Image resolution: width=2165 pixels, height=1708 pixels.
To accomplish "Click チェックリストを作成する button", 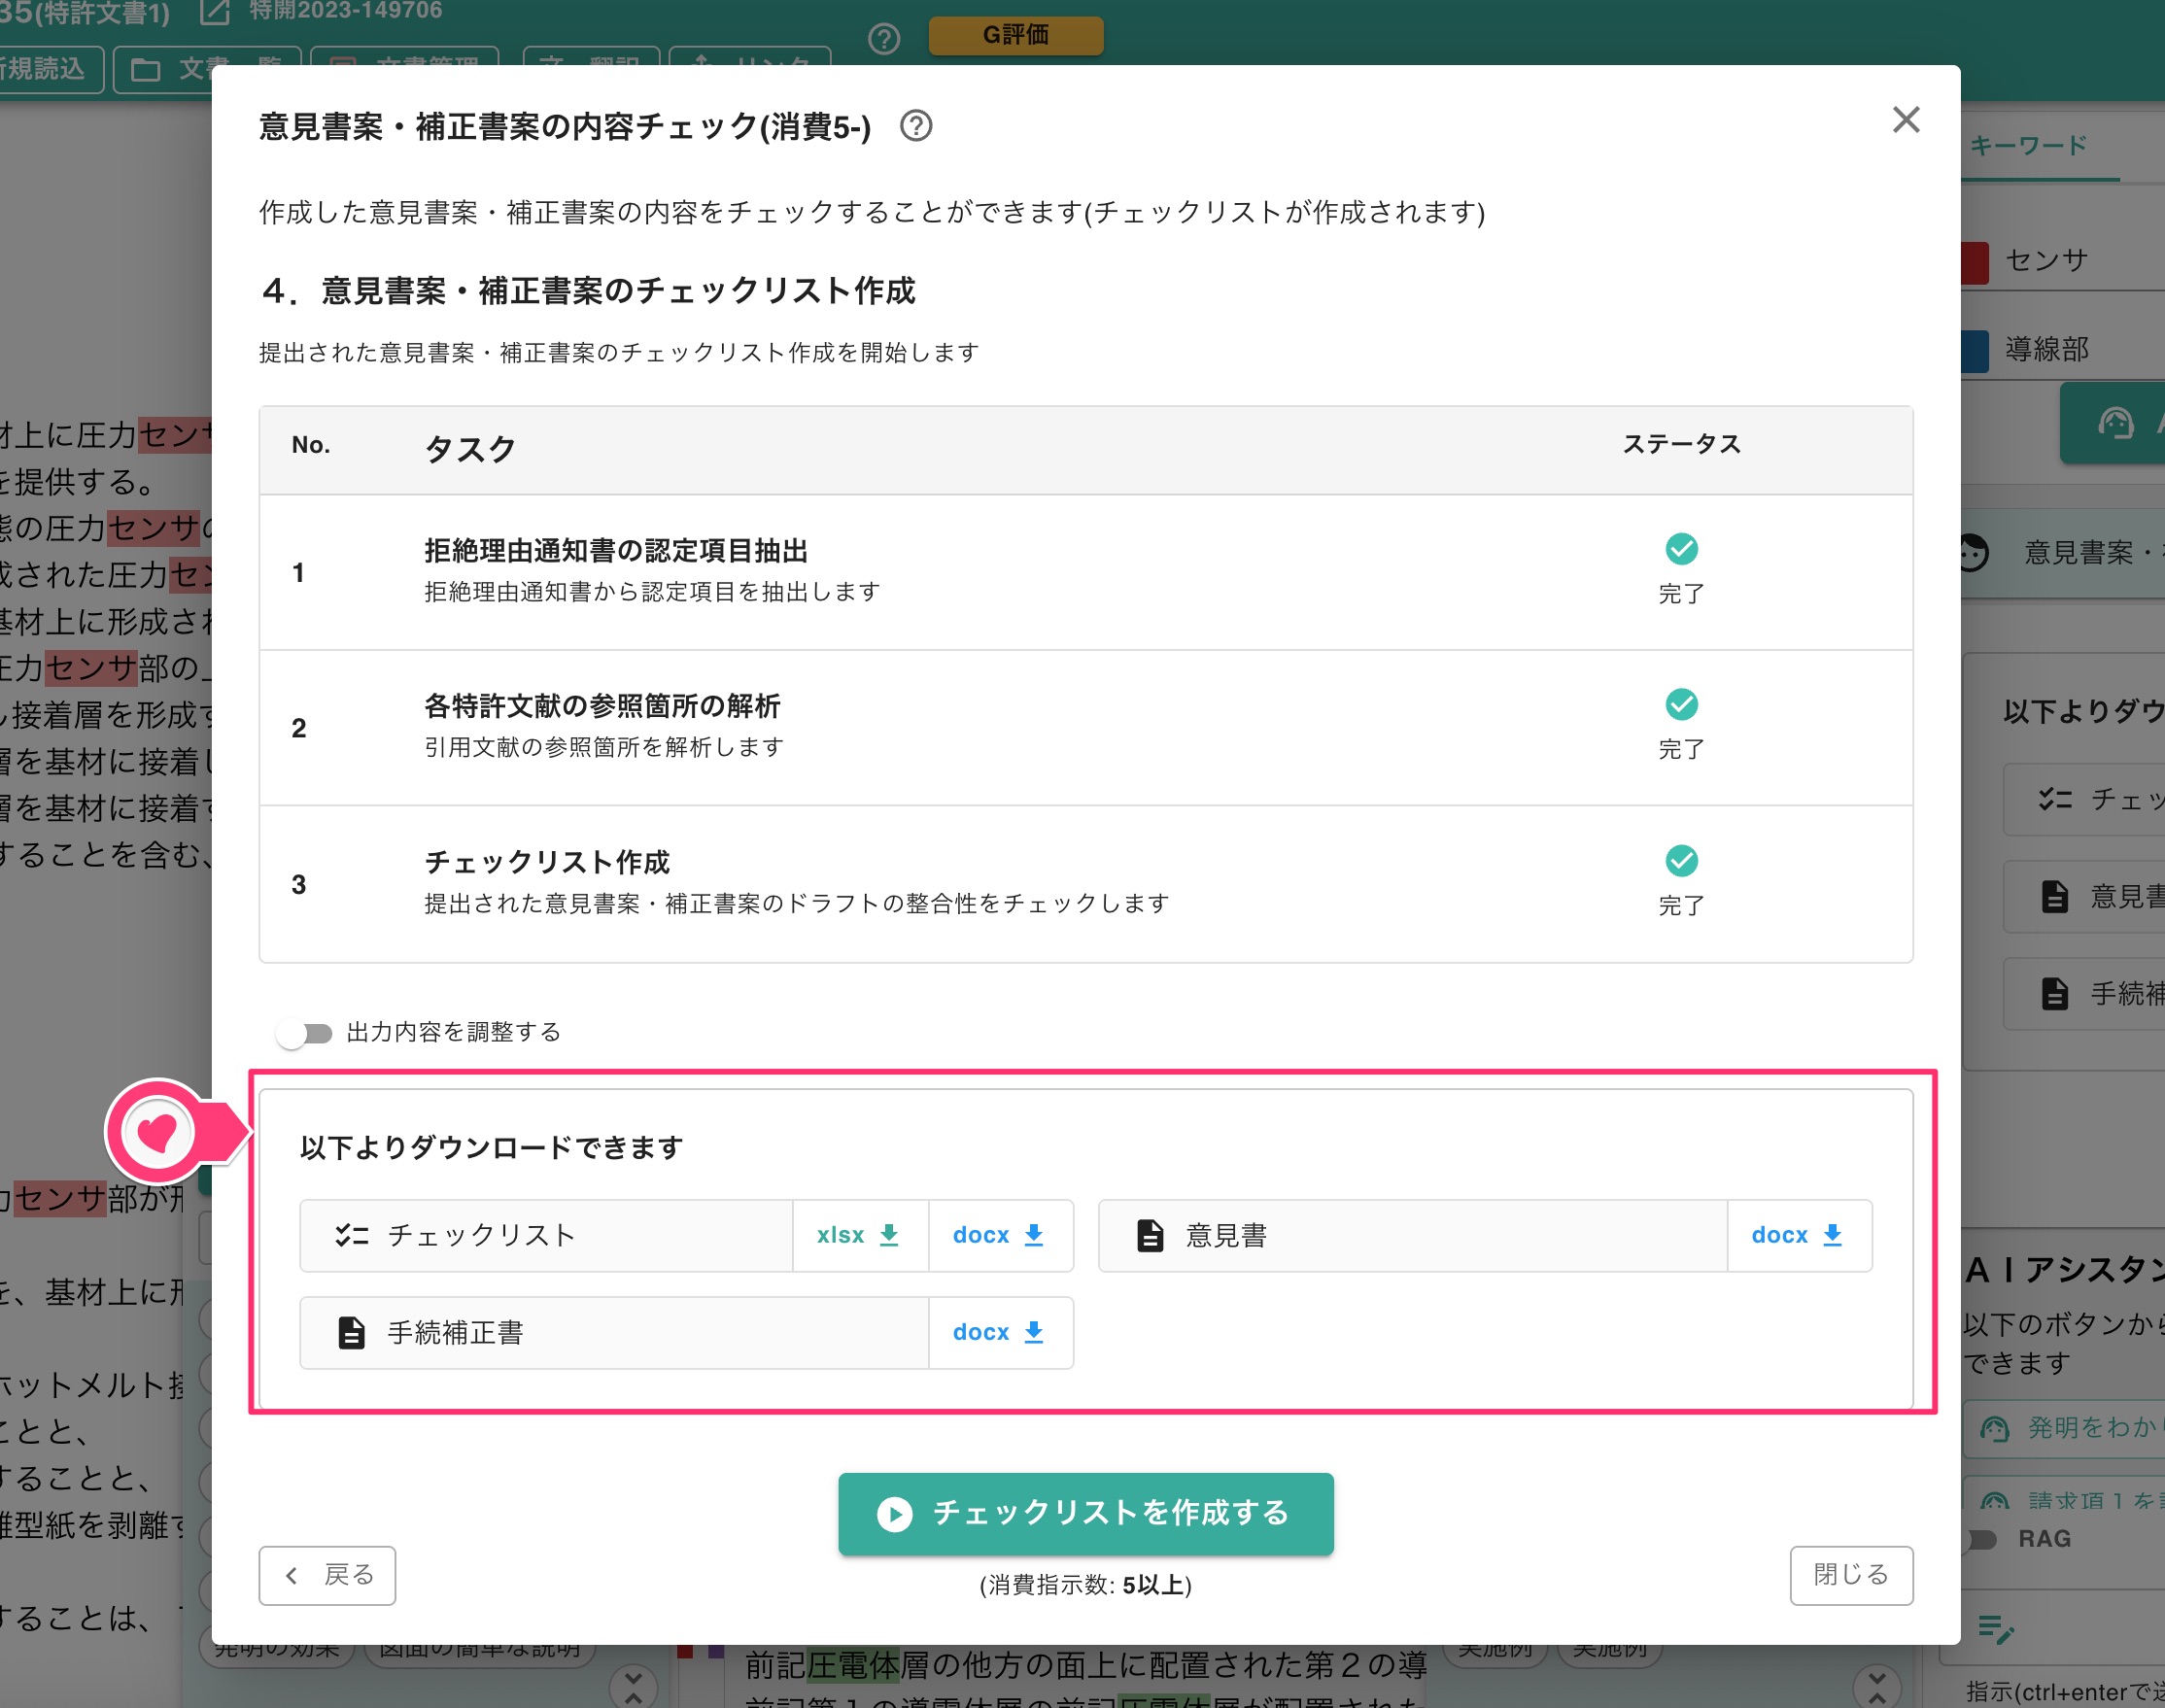I will point(1085,1513).
